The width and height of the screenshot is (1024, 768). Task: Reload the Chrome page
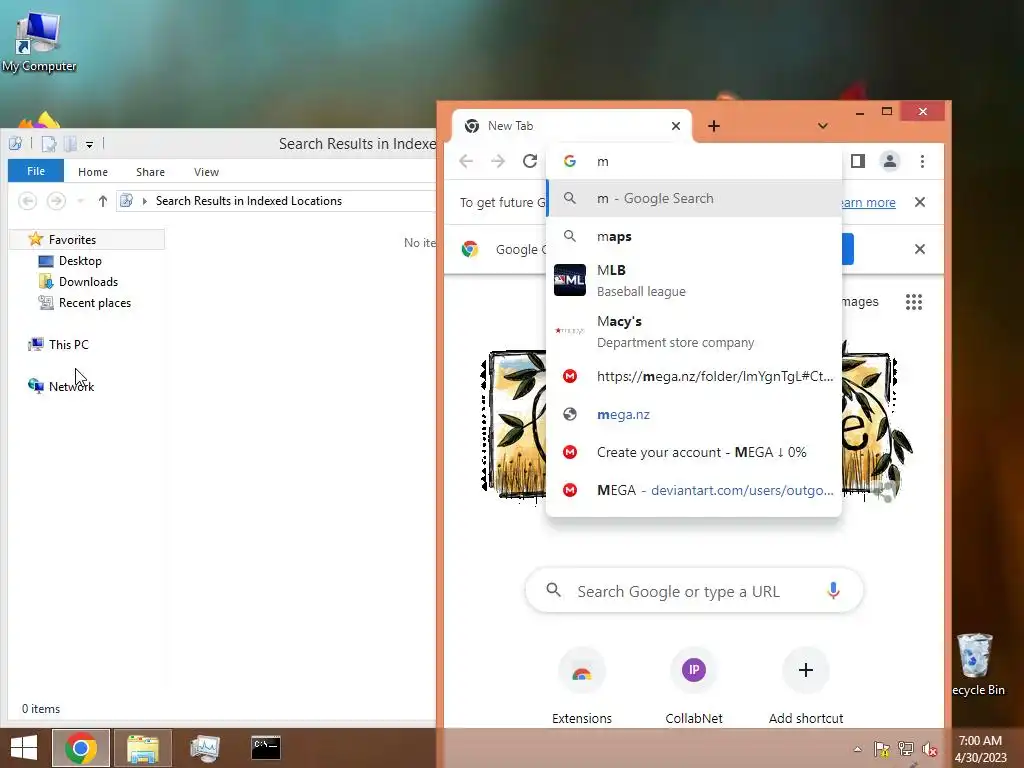(530, 161)
